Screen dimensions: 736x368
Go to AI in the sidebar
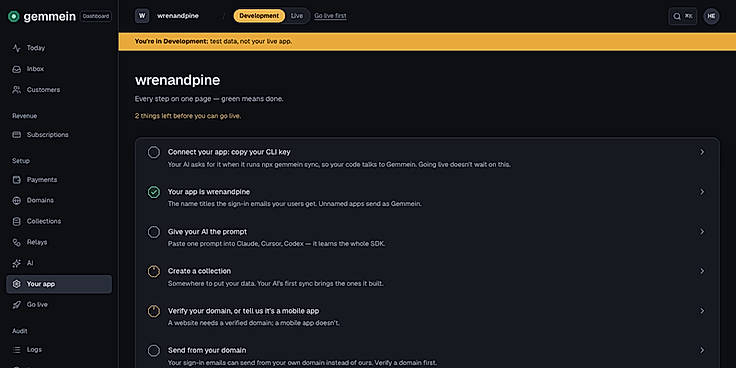(59, 263)
